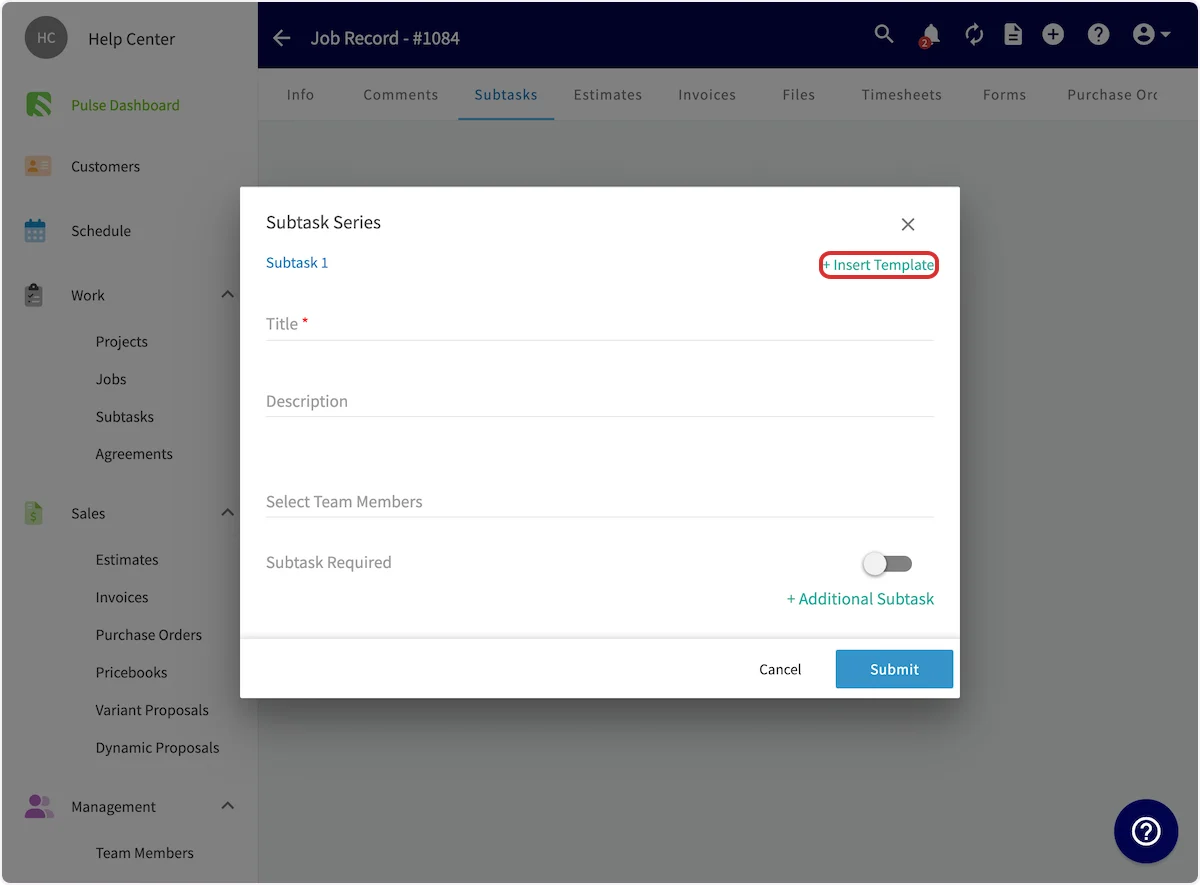The width and height of the screenshot is (1200, 885).
Task: Open notifications bell in the top bar
Action: click(930, 35)
